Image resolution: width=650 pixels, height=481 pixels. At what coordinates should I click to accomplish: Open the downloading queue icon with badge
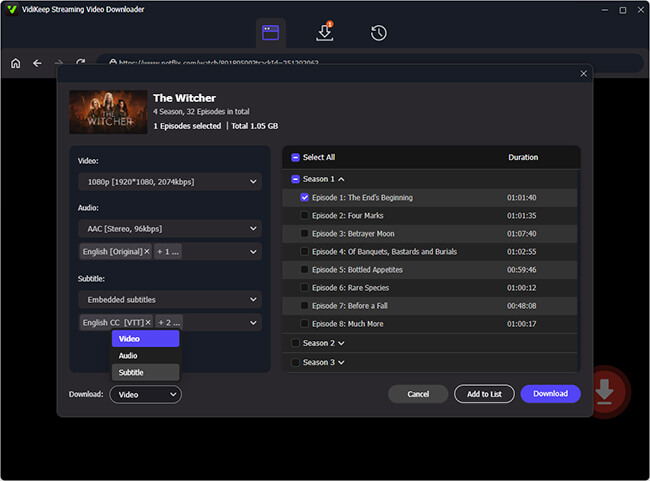[x=325, y=32]
